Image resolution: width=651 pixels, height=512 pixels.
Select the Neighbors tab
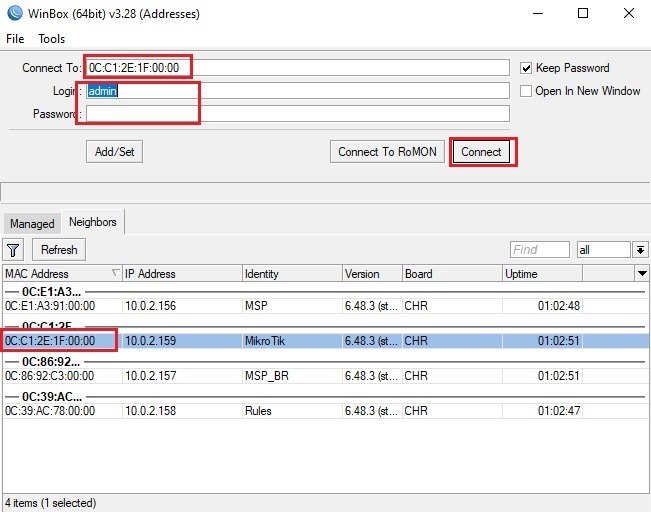pos(93,222)
